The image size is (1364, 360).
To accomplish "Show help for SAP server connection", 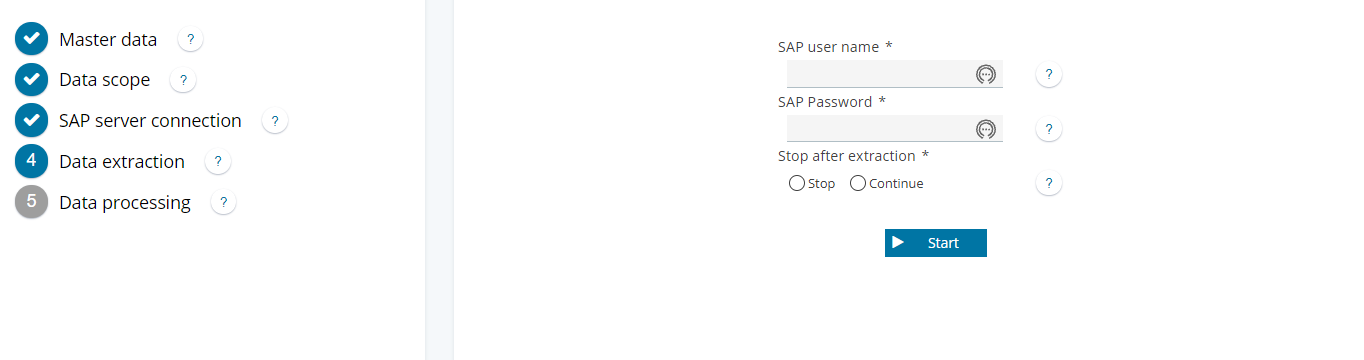I will [275, 121].
